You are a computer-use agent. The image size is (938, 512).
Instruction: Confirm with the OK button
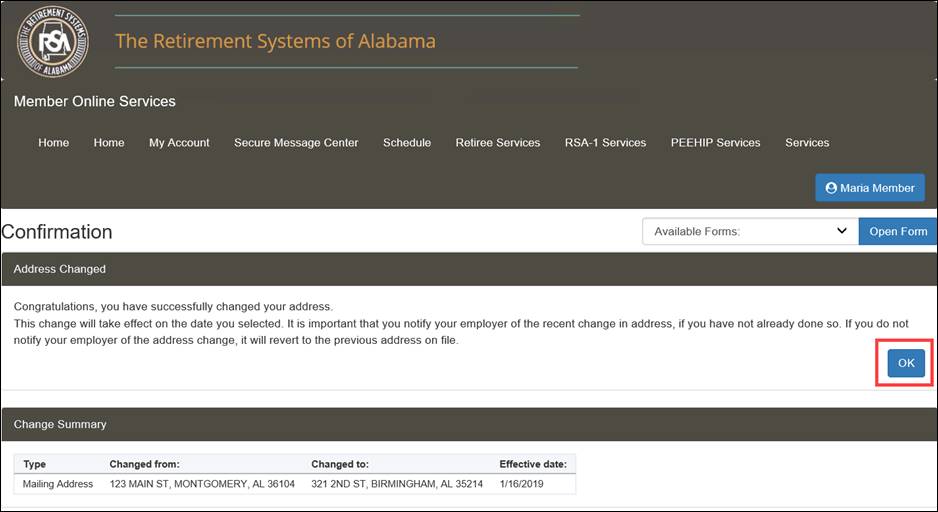[x=905, y=363]
